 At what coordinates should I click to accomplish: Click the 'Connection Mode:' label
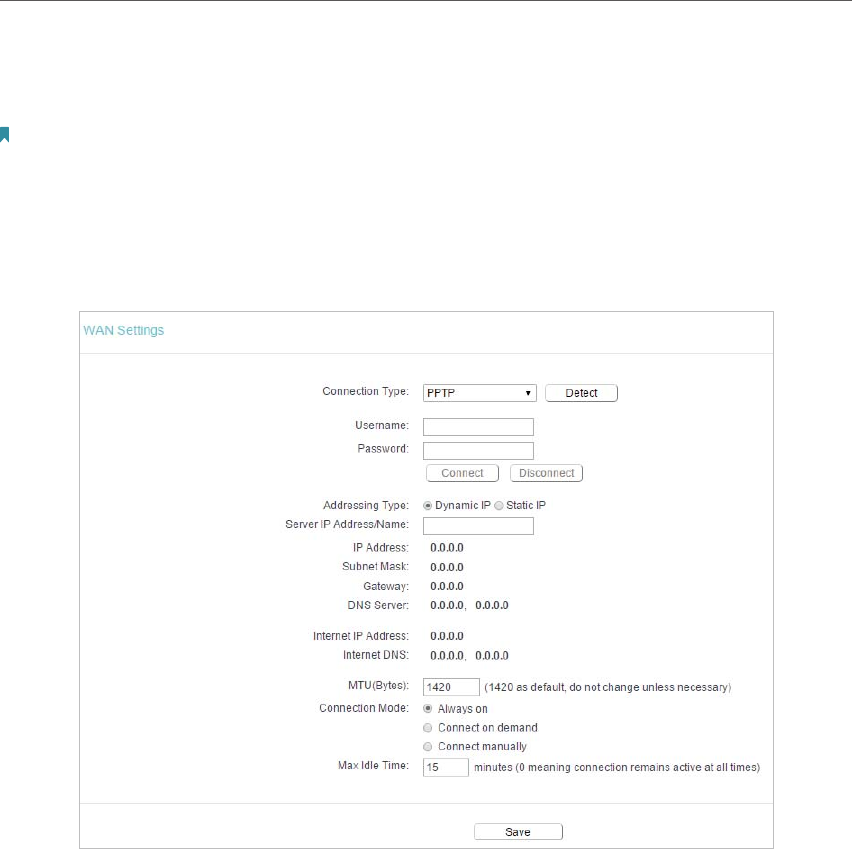(364, 708)
